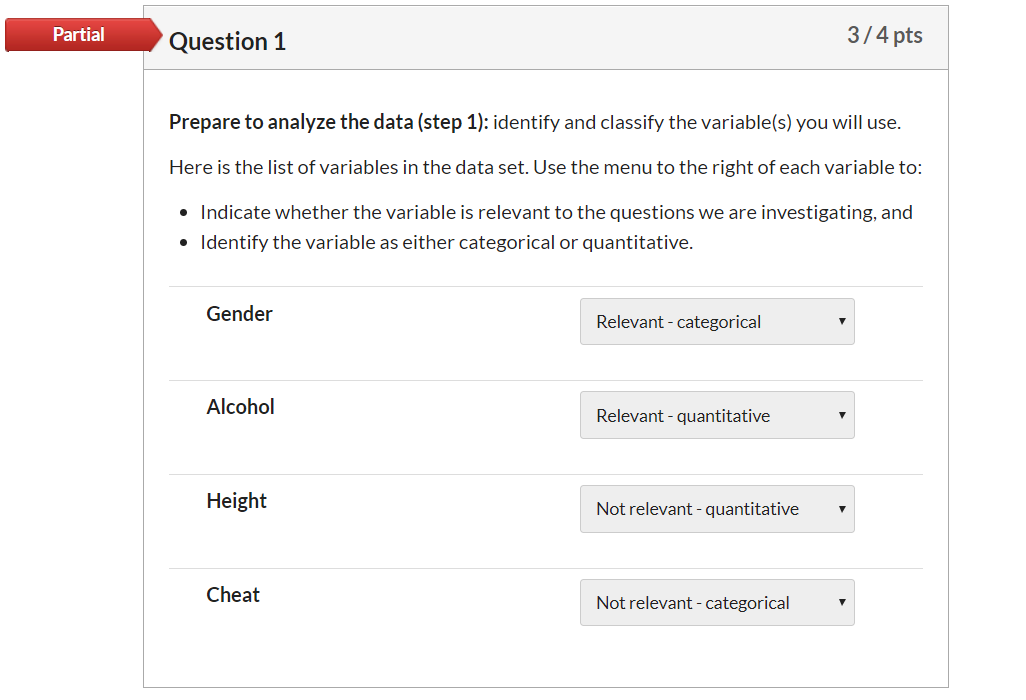This screenshot has height=700, width=1026.
Task: Click the dropdown arrow beside Relevant - quantitative
Action: coord(841,415)
